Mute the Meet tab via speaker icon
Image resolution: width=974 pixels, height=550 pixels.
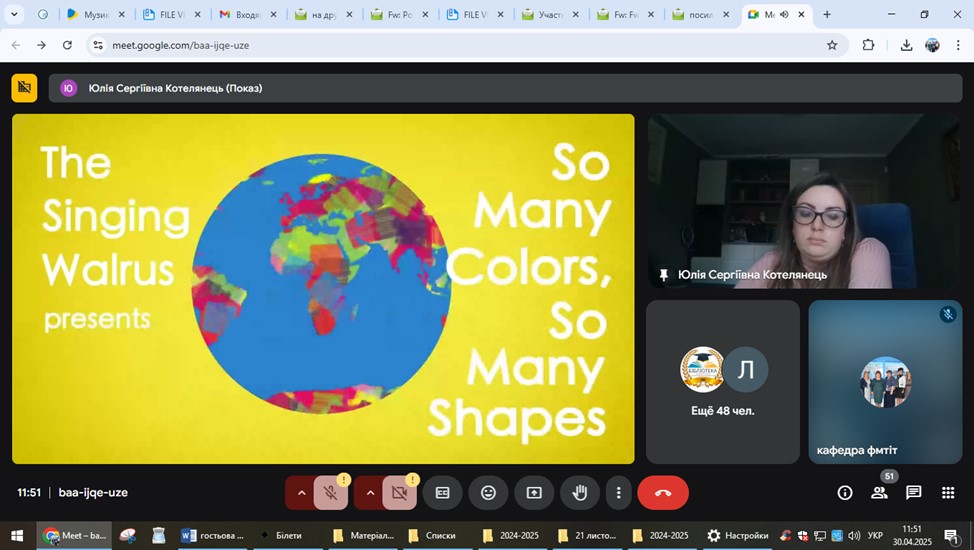pyautogui.click(x=785, y=14)
